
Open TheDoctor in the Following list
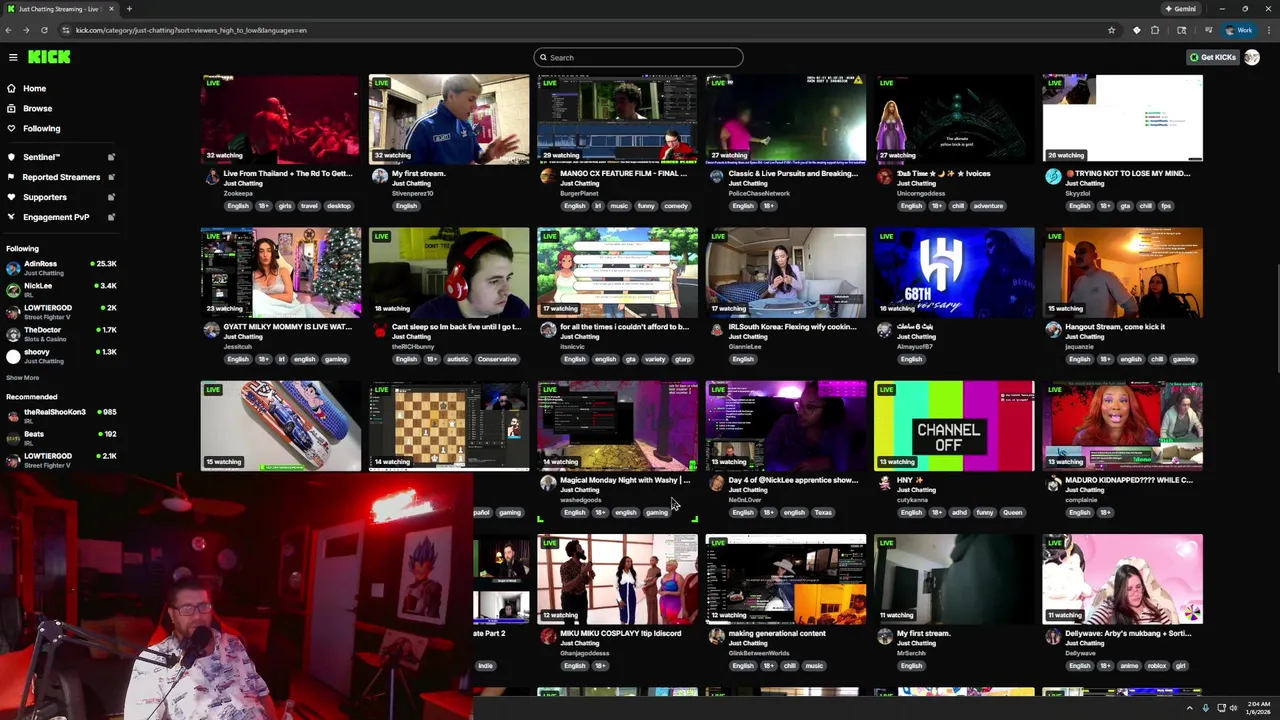tap(60, 334)
